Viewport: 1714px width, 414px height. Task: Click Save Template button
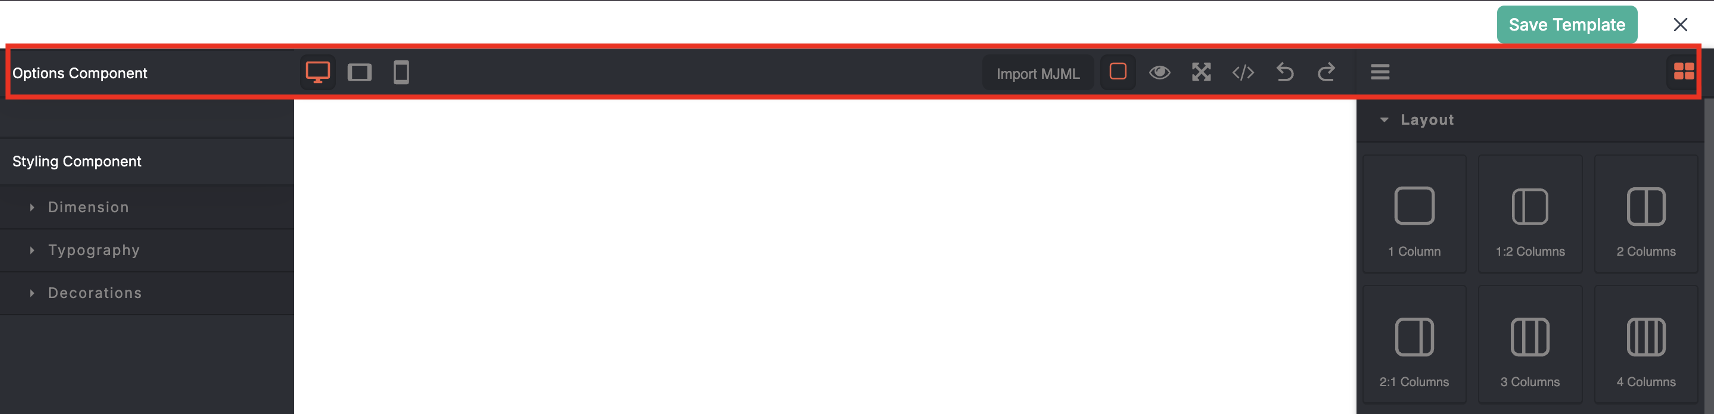click(x=1567, y=25)
